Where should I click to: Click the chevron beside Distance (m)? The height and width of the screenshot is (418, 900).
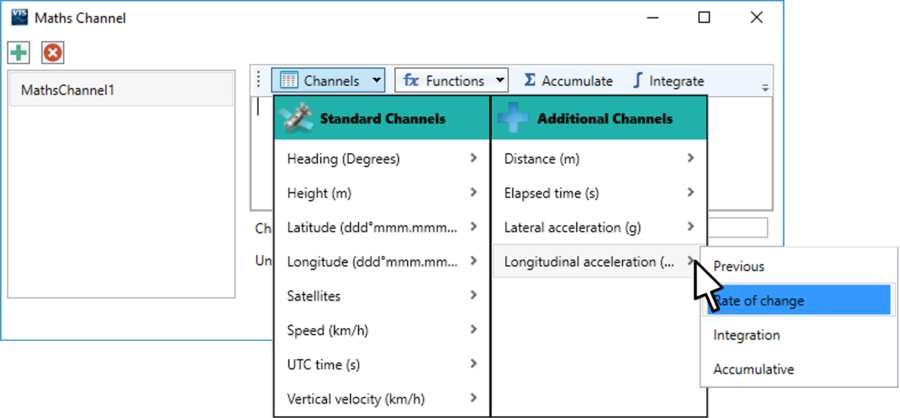[691, 158]
